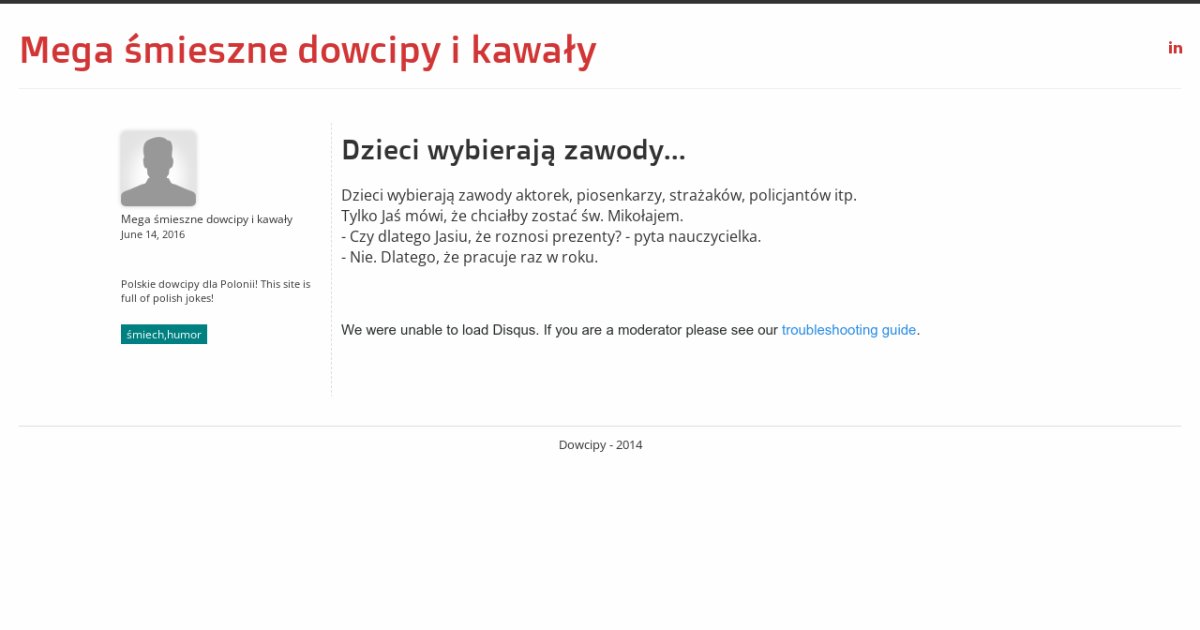This screenshot has height=630, width=1200.
Task: Click the word 'Disqus' in the error message
Action: (x=515, y=330)
